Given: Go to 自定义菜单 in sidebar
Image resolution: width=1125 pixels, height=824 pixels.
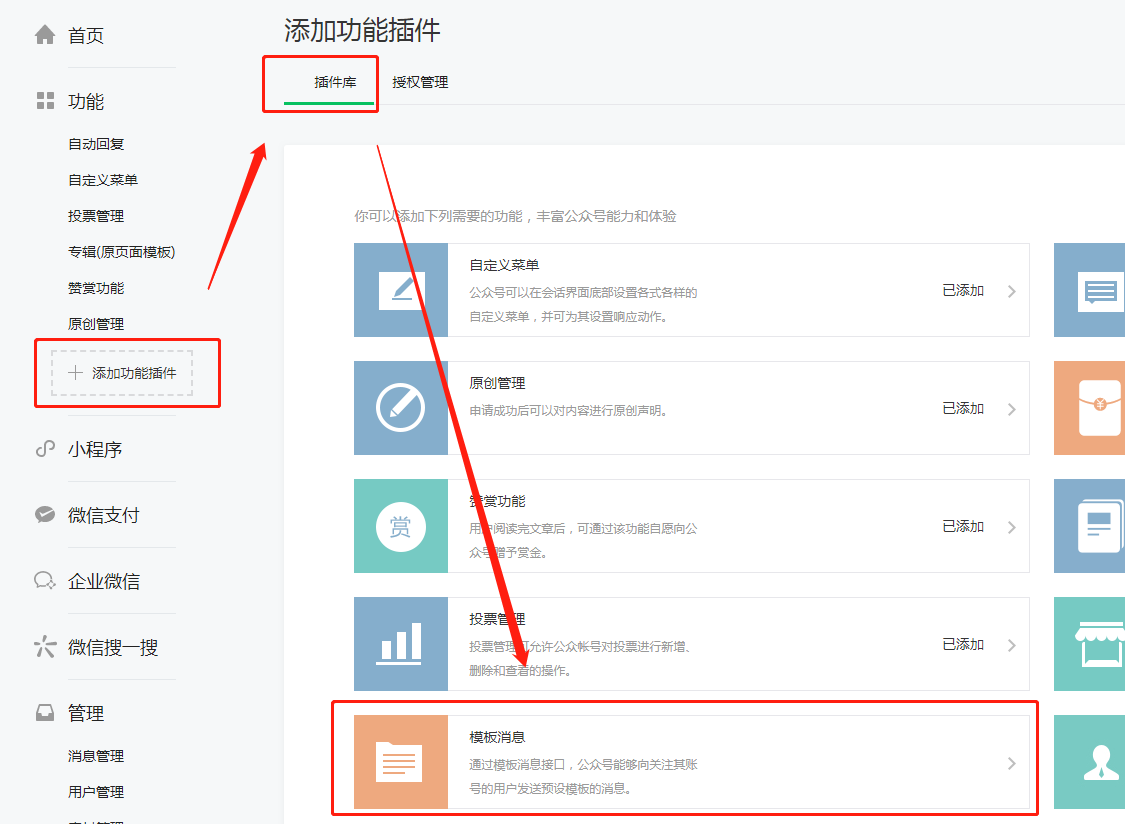Looking at the screenshot, I should 103,180.
